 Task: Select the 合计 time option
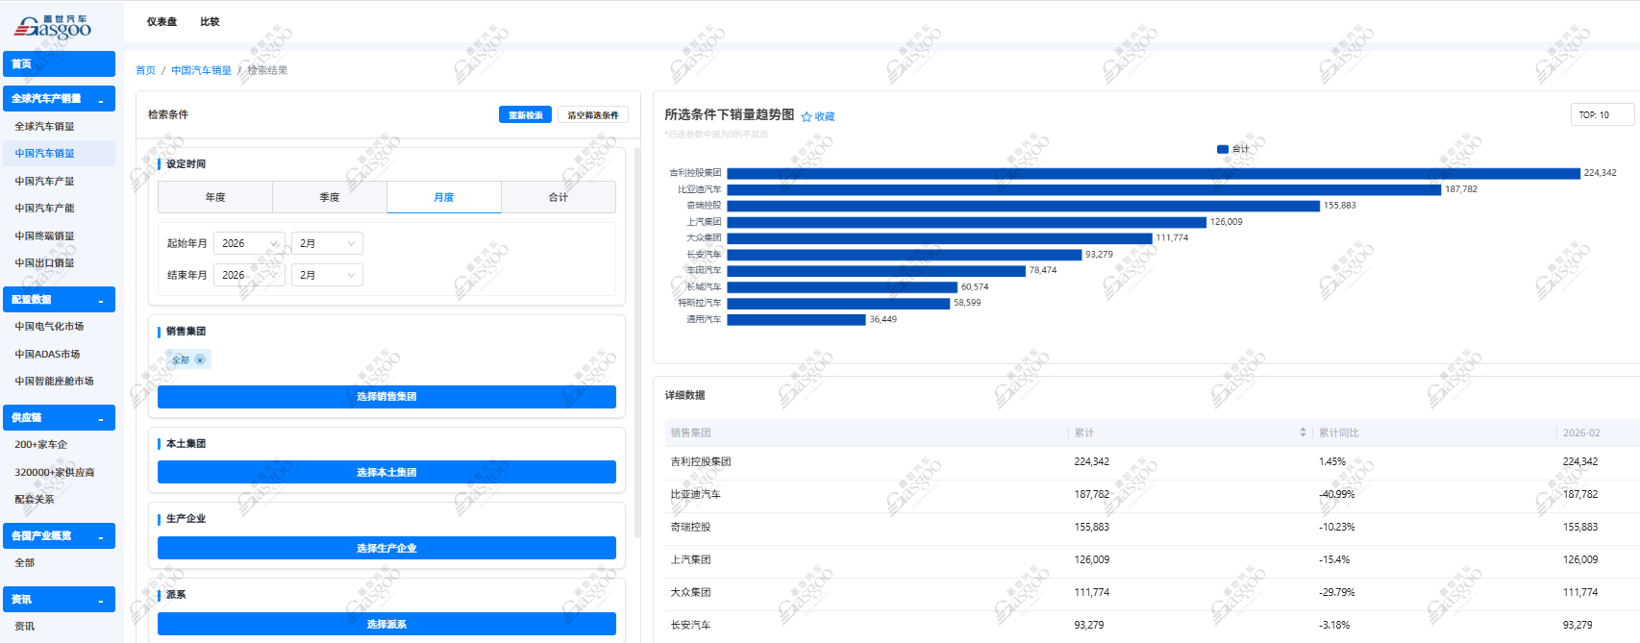pyautogui.click(x=558, y=197)
